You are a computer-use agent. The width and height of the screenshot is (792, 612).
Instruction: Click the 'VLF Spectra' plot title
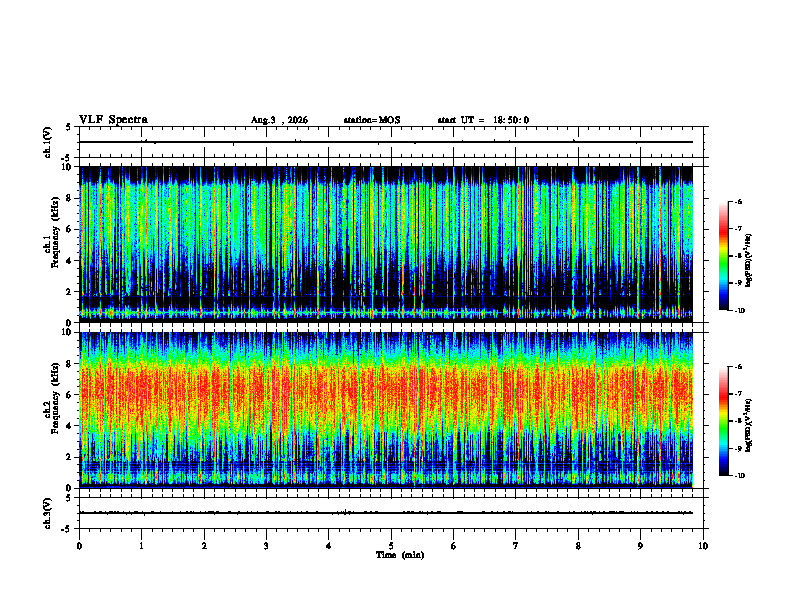click(x=113, y=120)
